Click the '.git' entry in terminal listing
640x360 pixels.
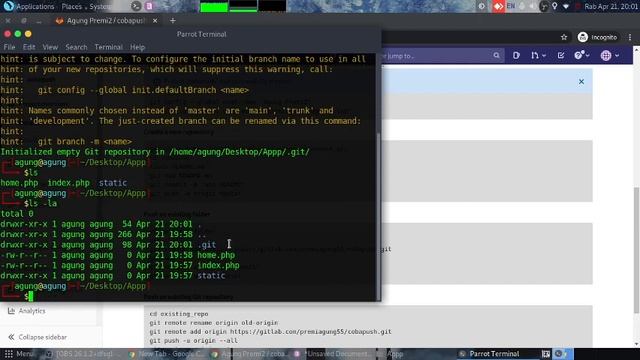click(207, 245)
